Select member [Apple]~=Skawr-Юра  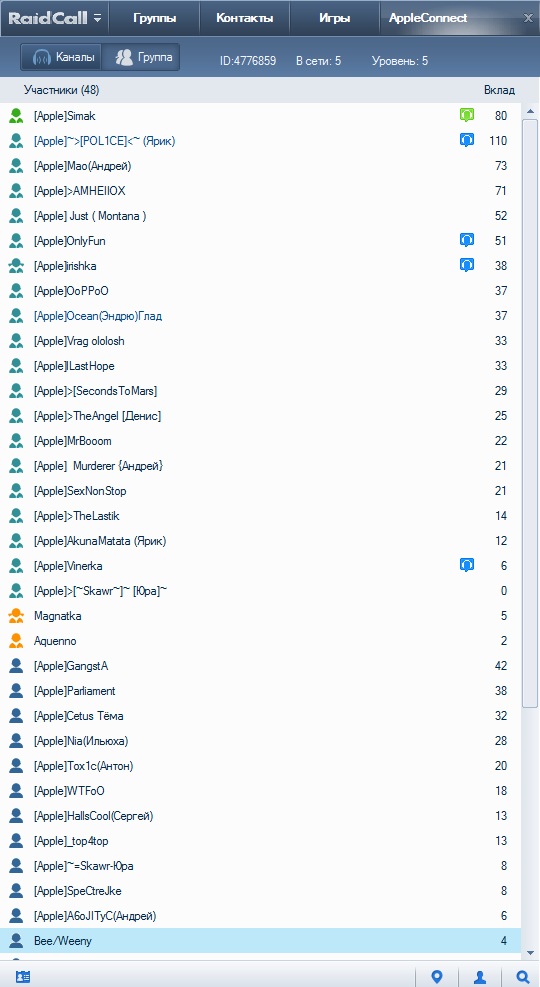[261, 866]
